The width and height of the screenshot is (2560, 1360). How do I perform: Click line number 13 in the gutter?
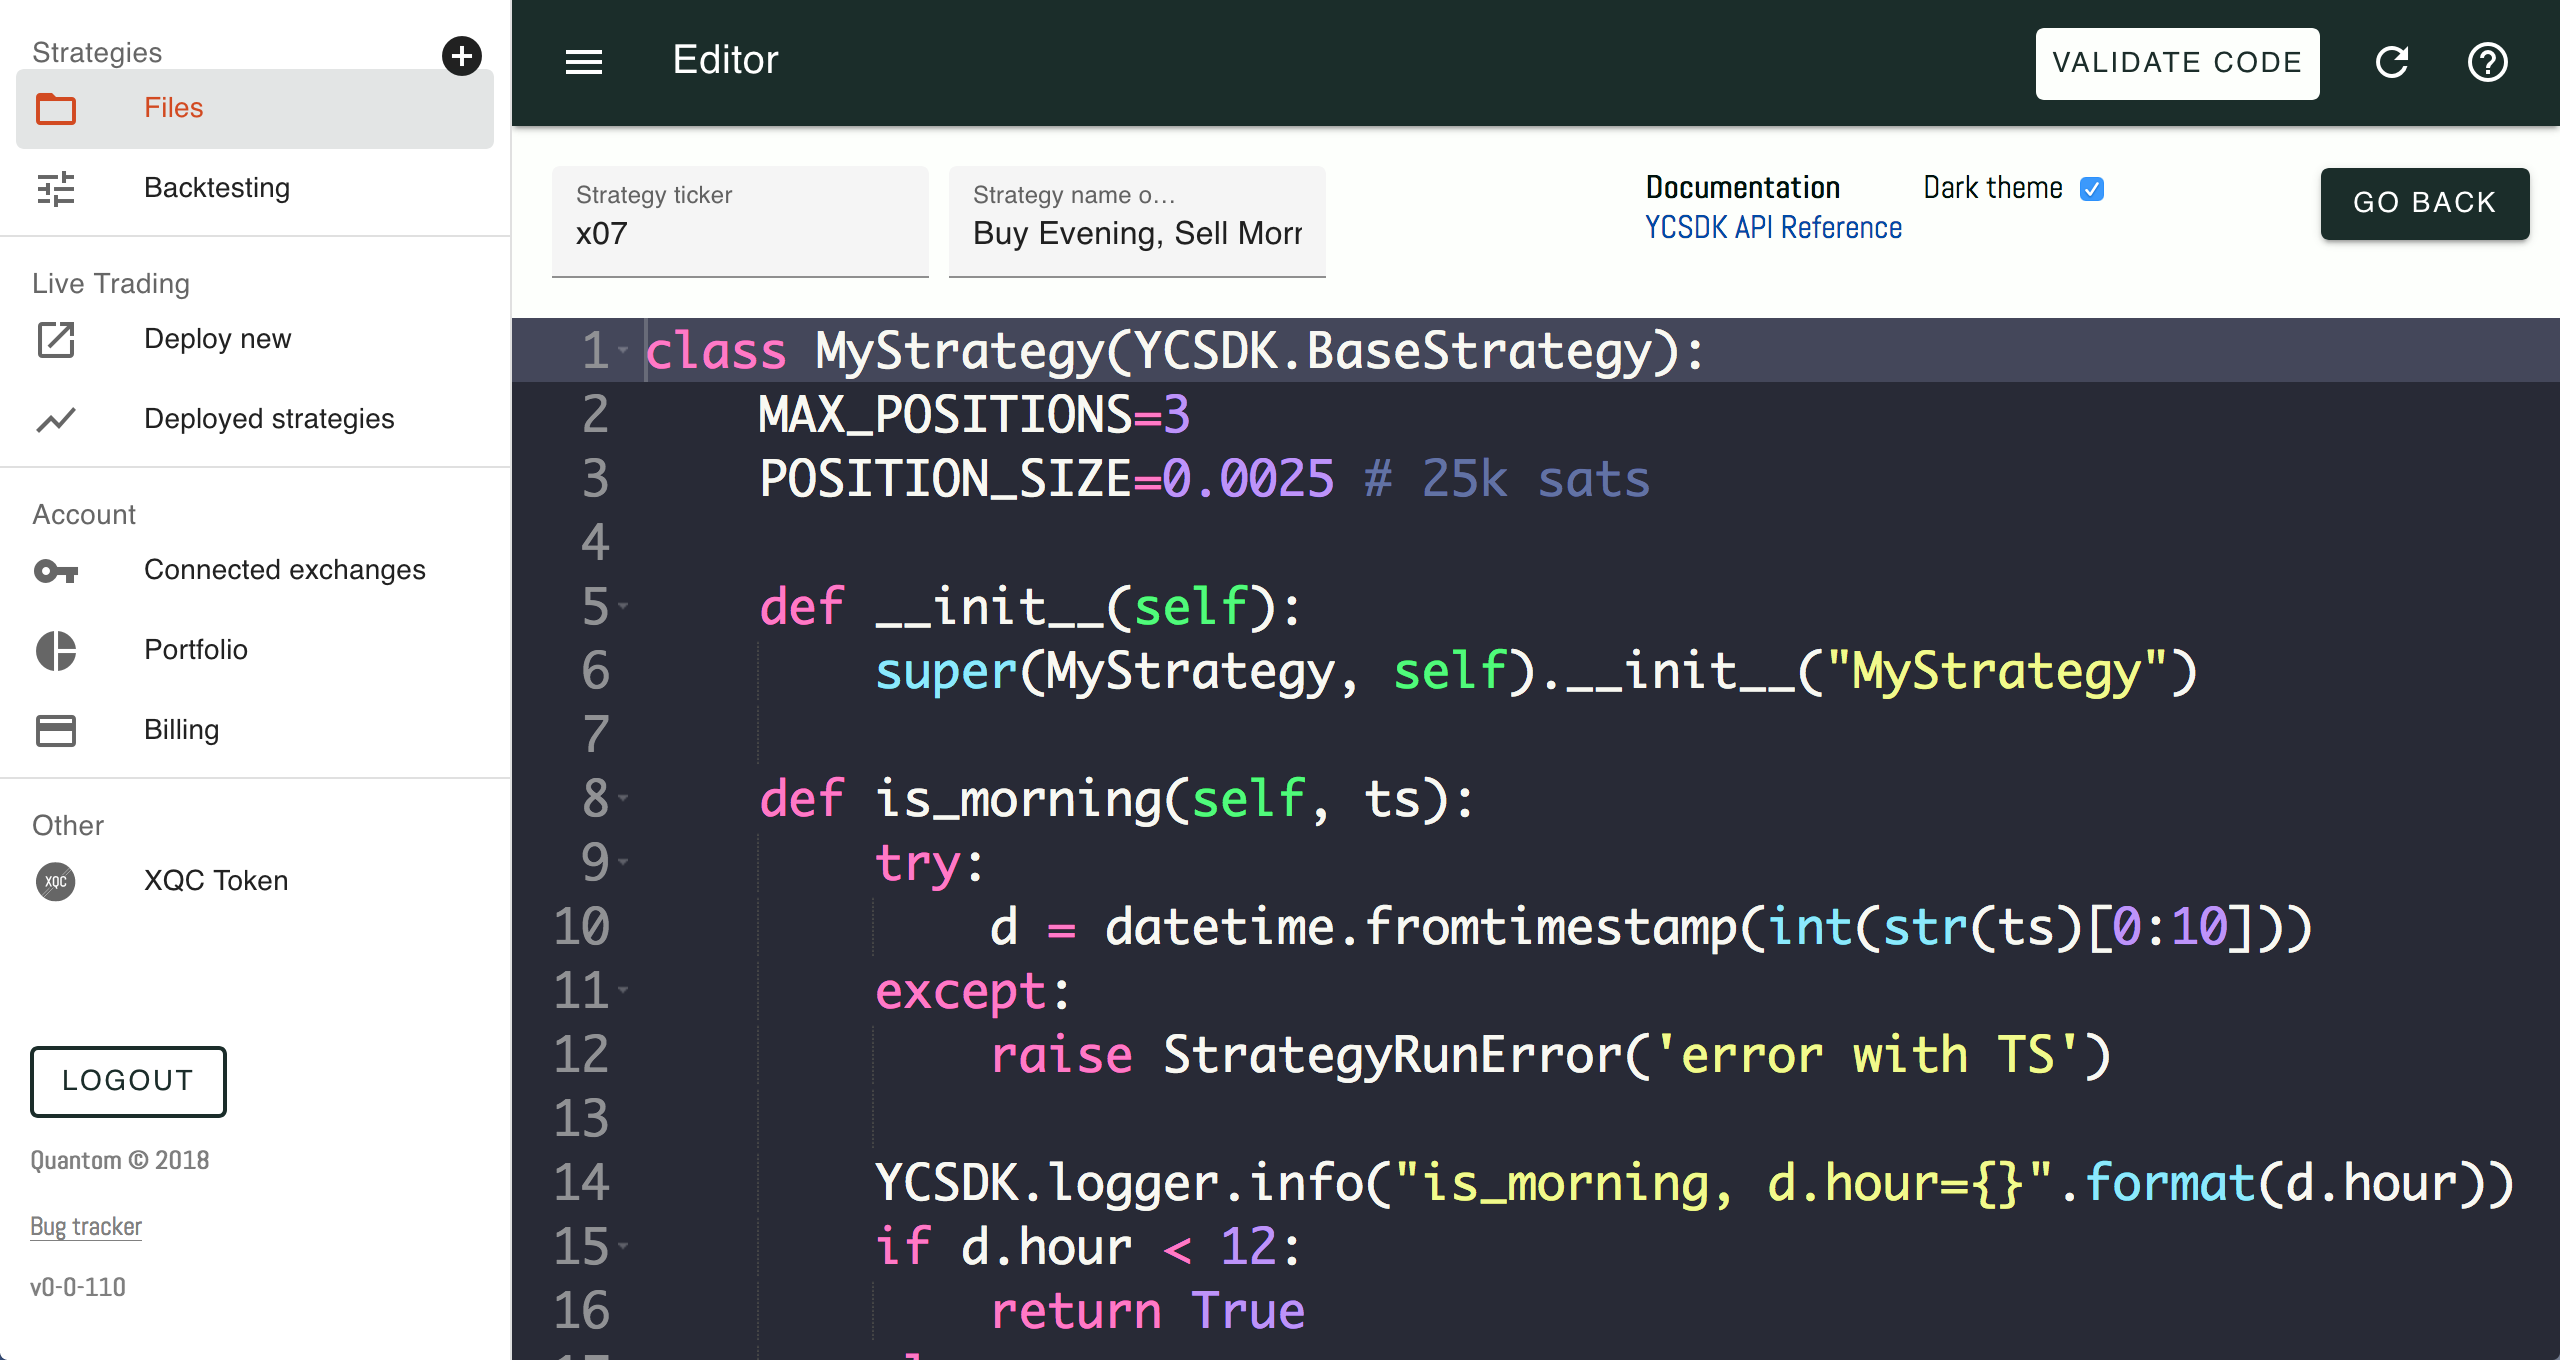(x=581, y=1118)
